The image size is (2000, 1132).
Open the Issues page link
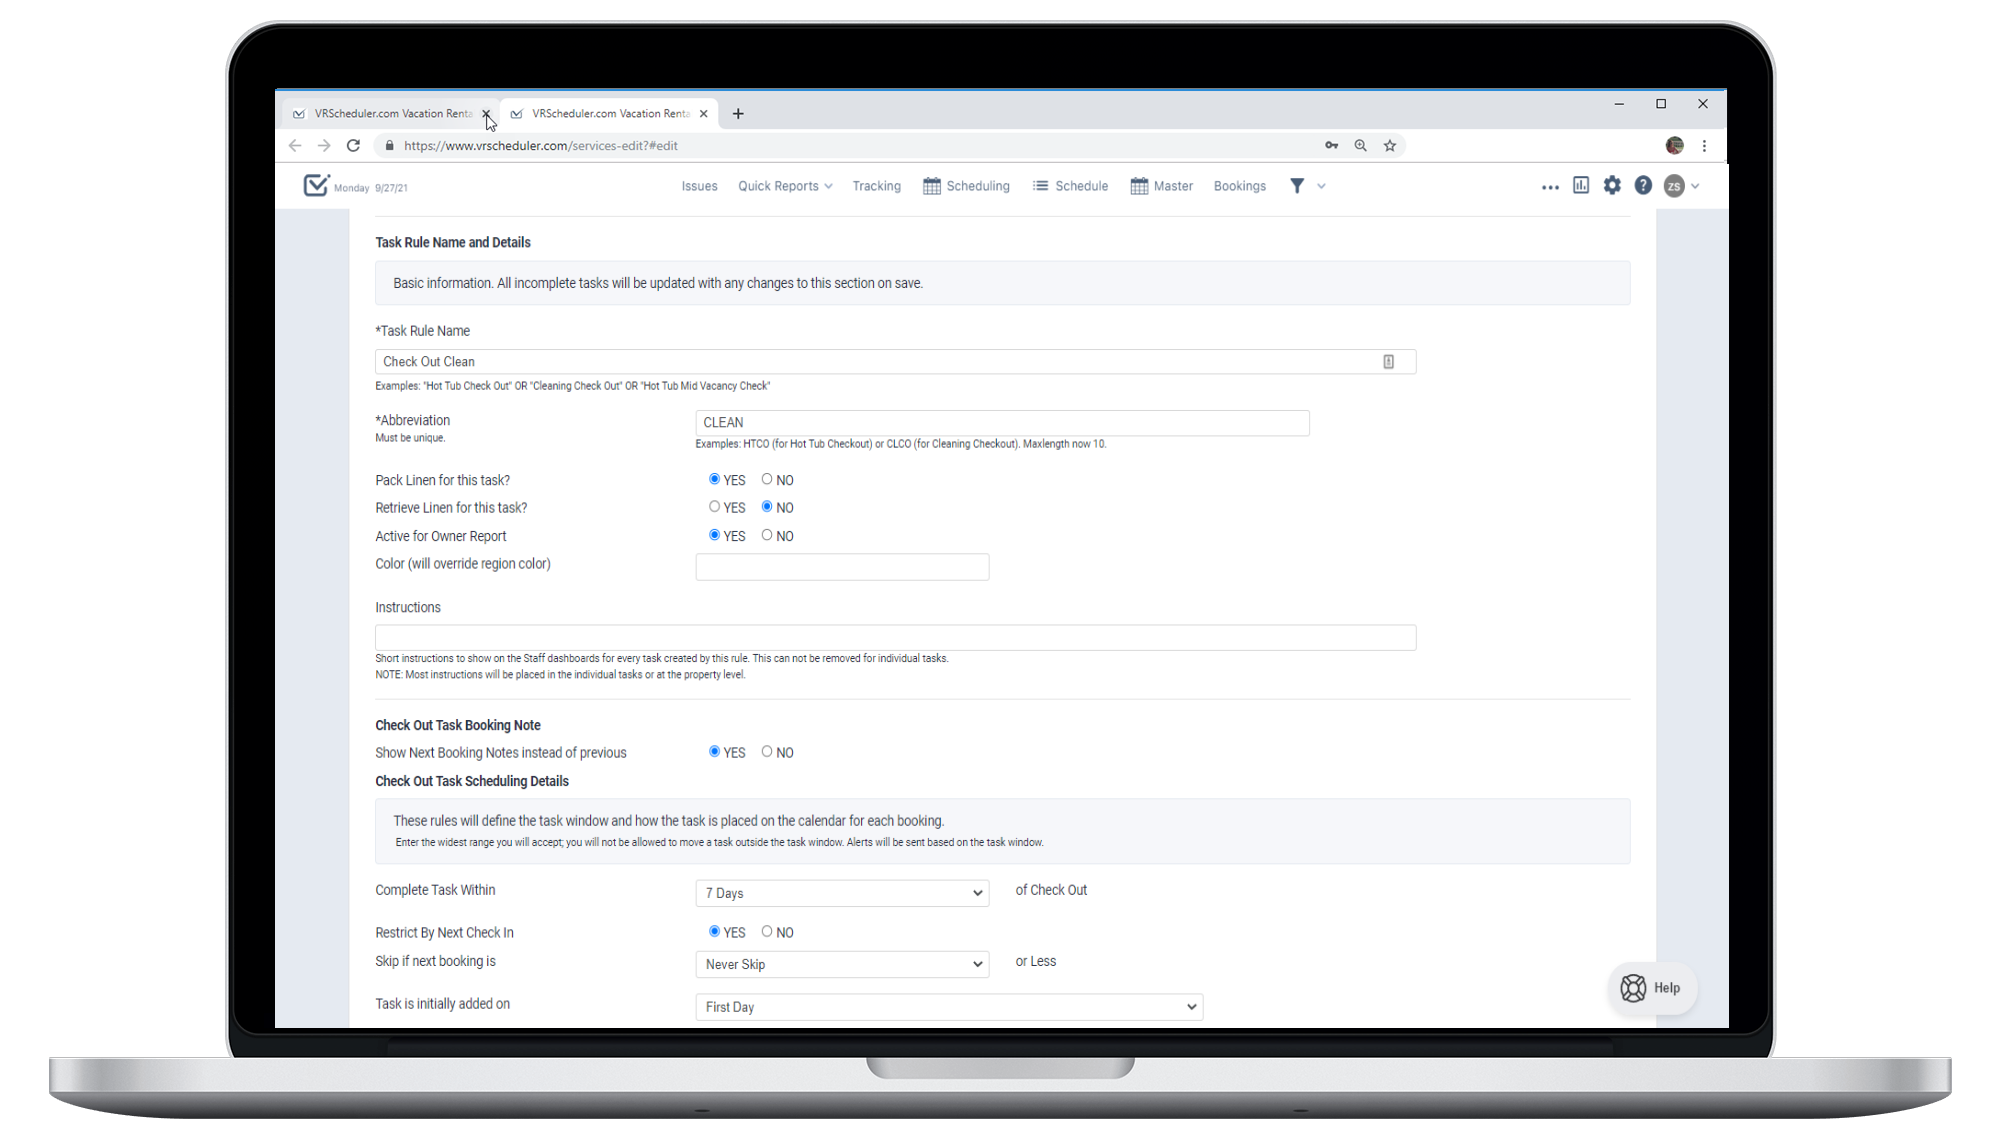tap(699, 186)
